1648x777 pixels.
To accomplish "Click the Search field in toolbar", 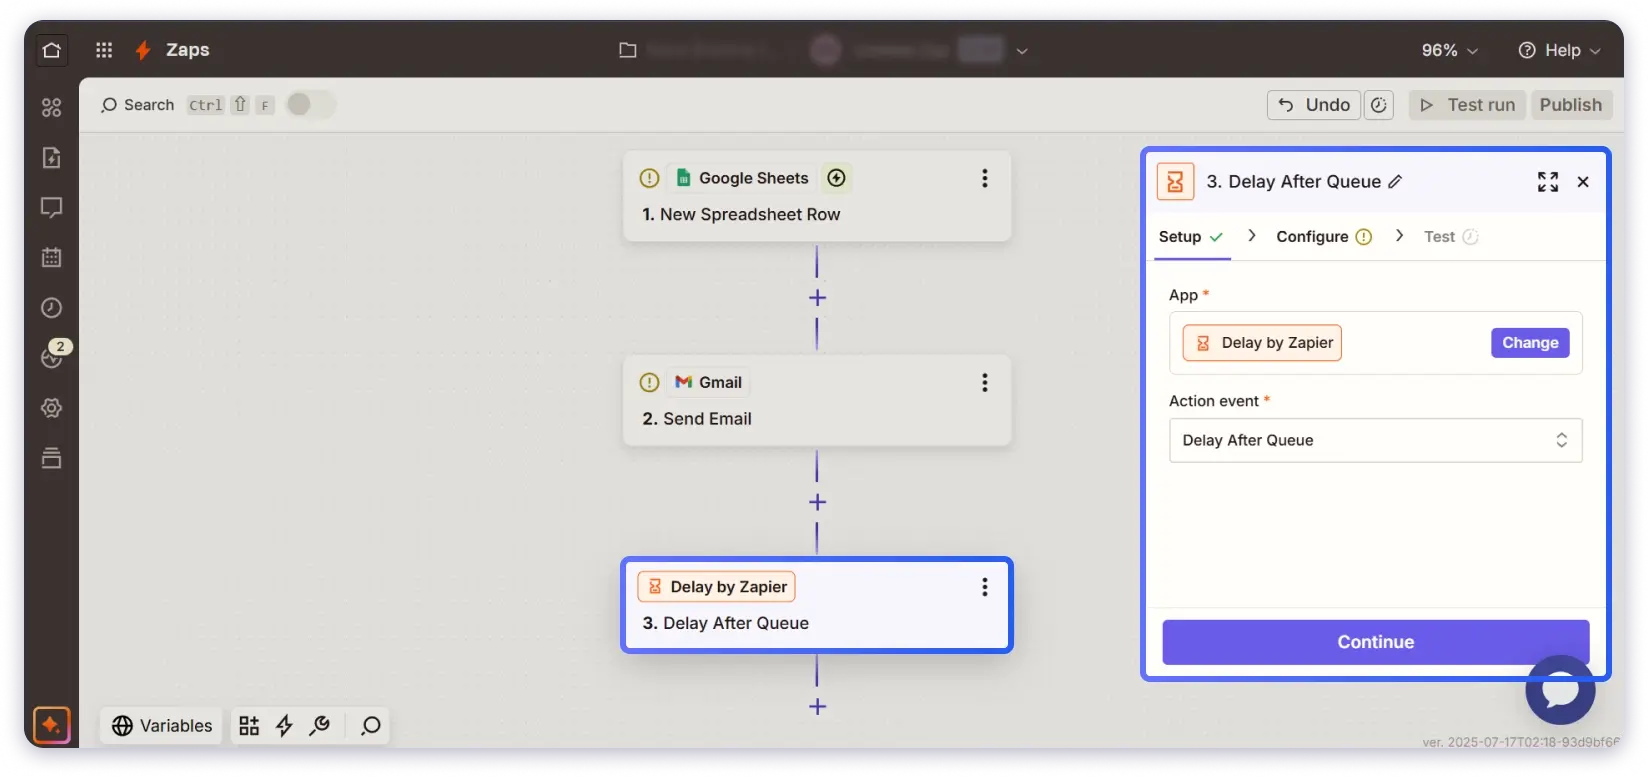I will pos(138,105).
